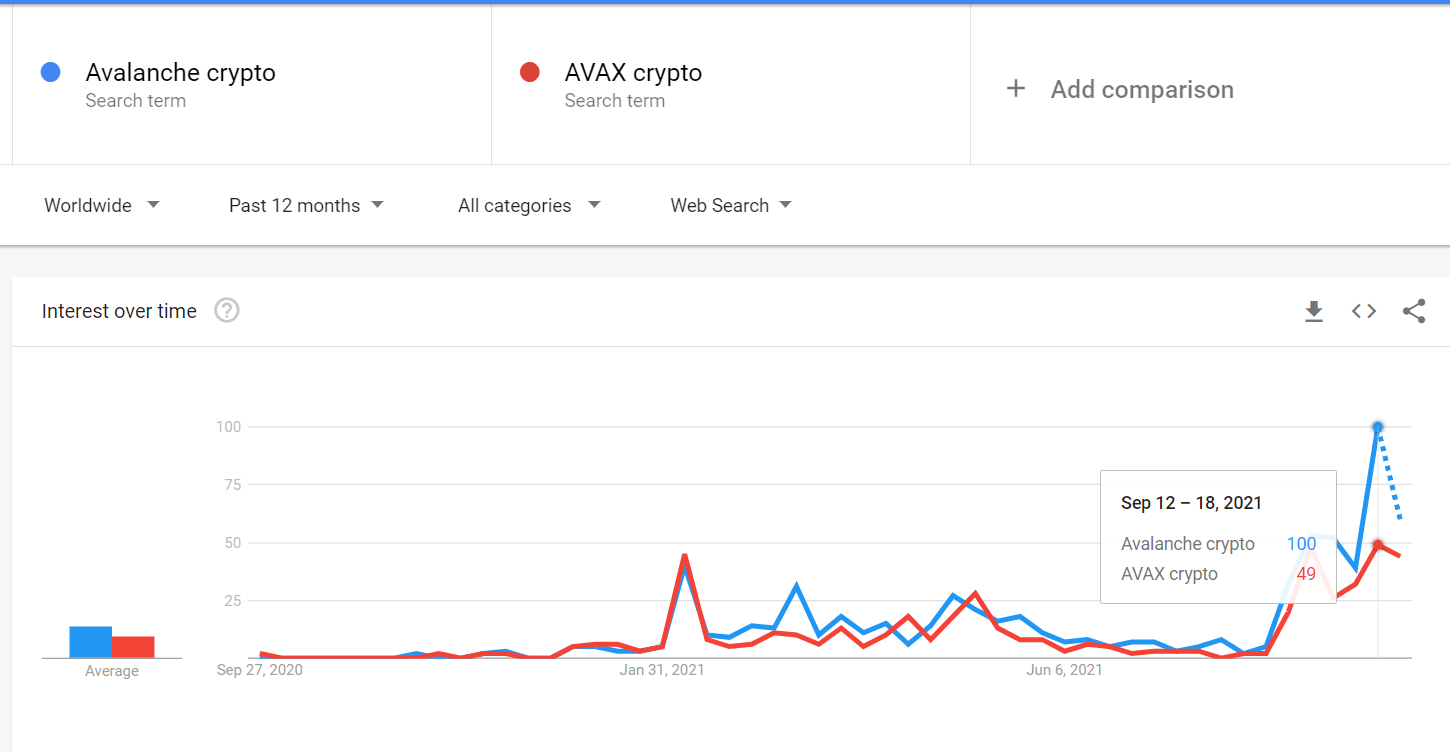Click the blue Average bar

[90, 642]
